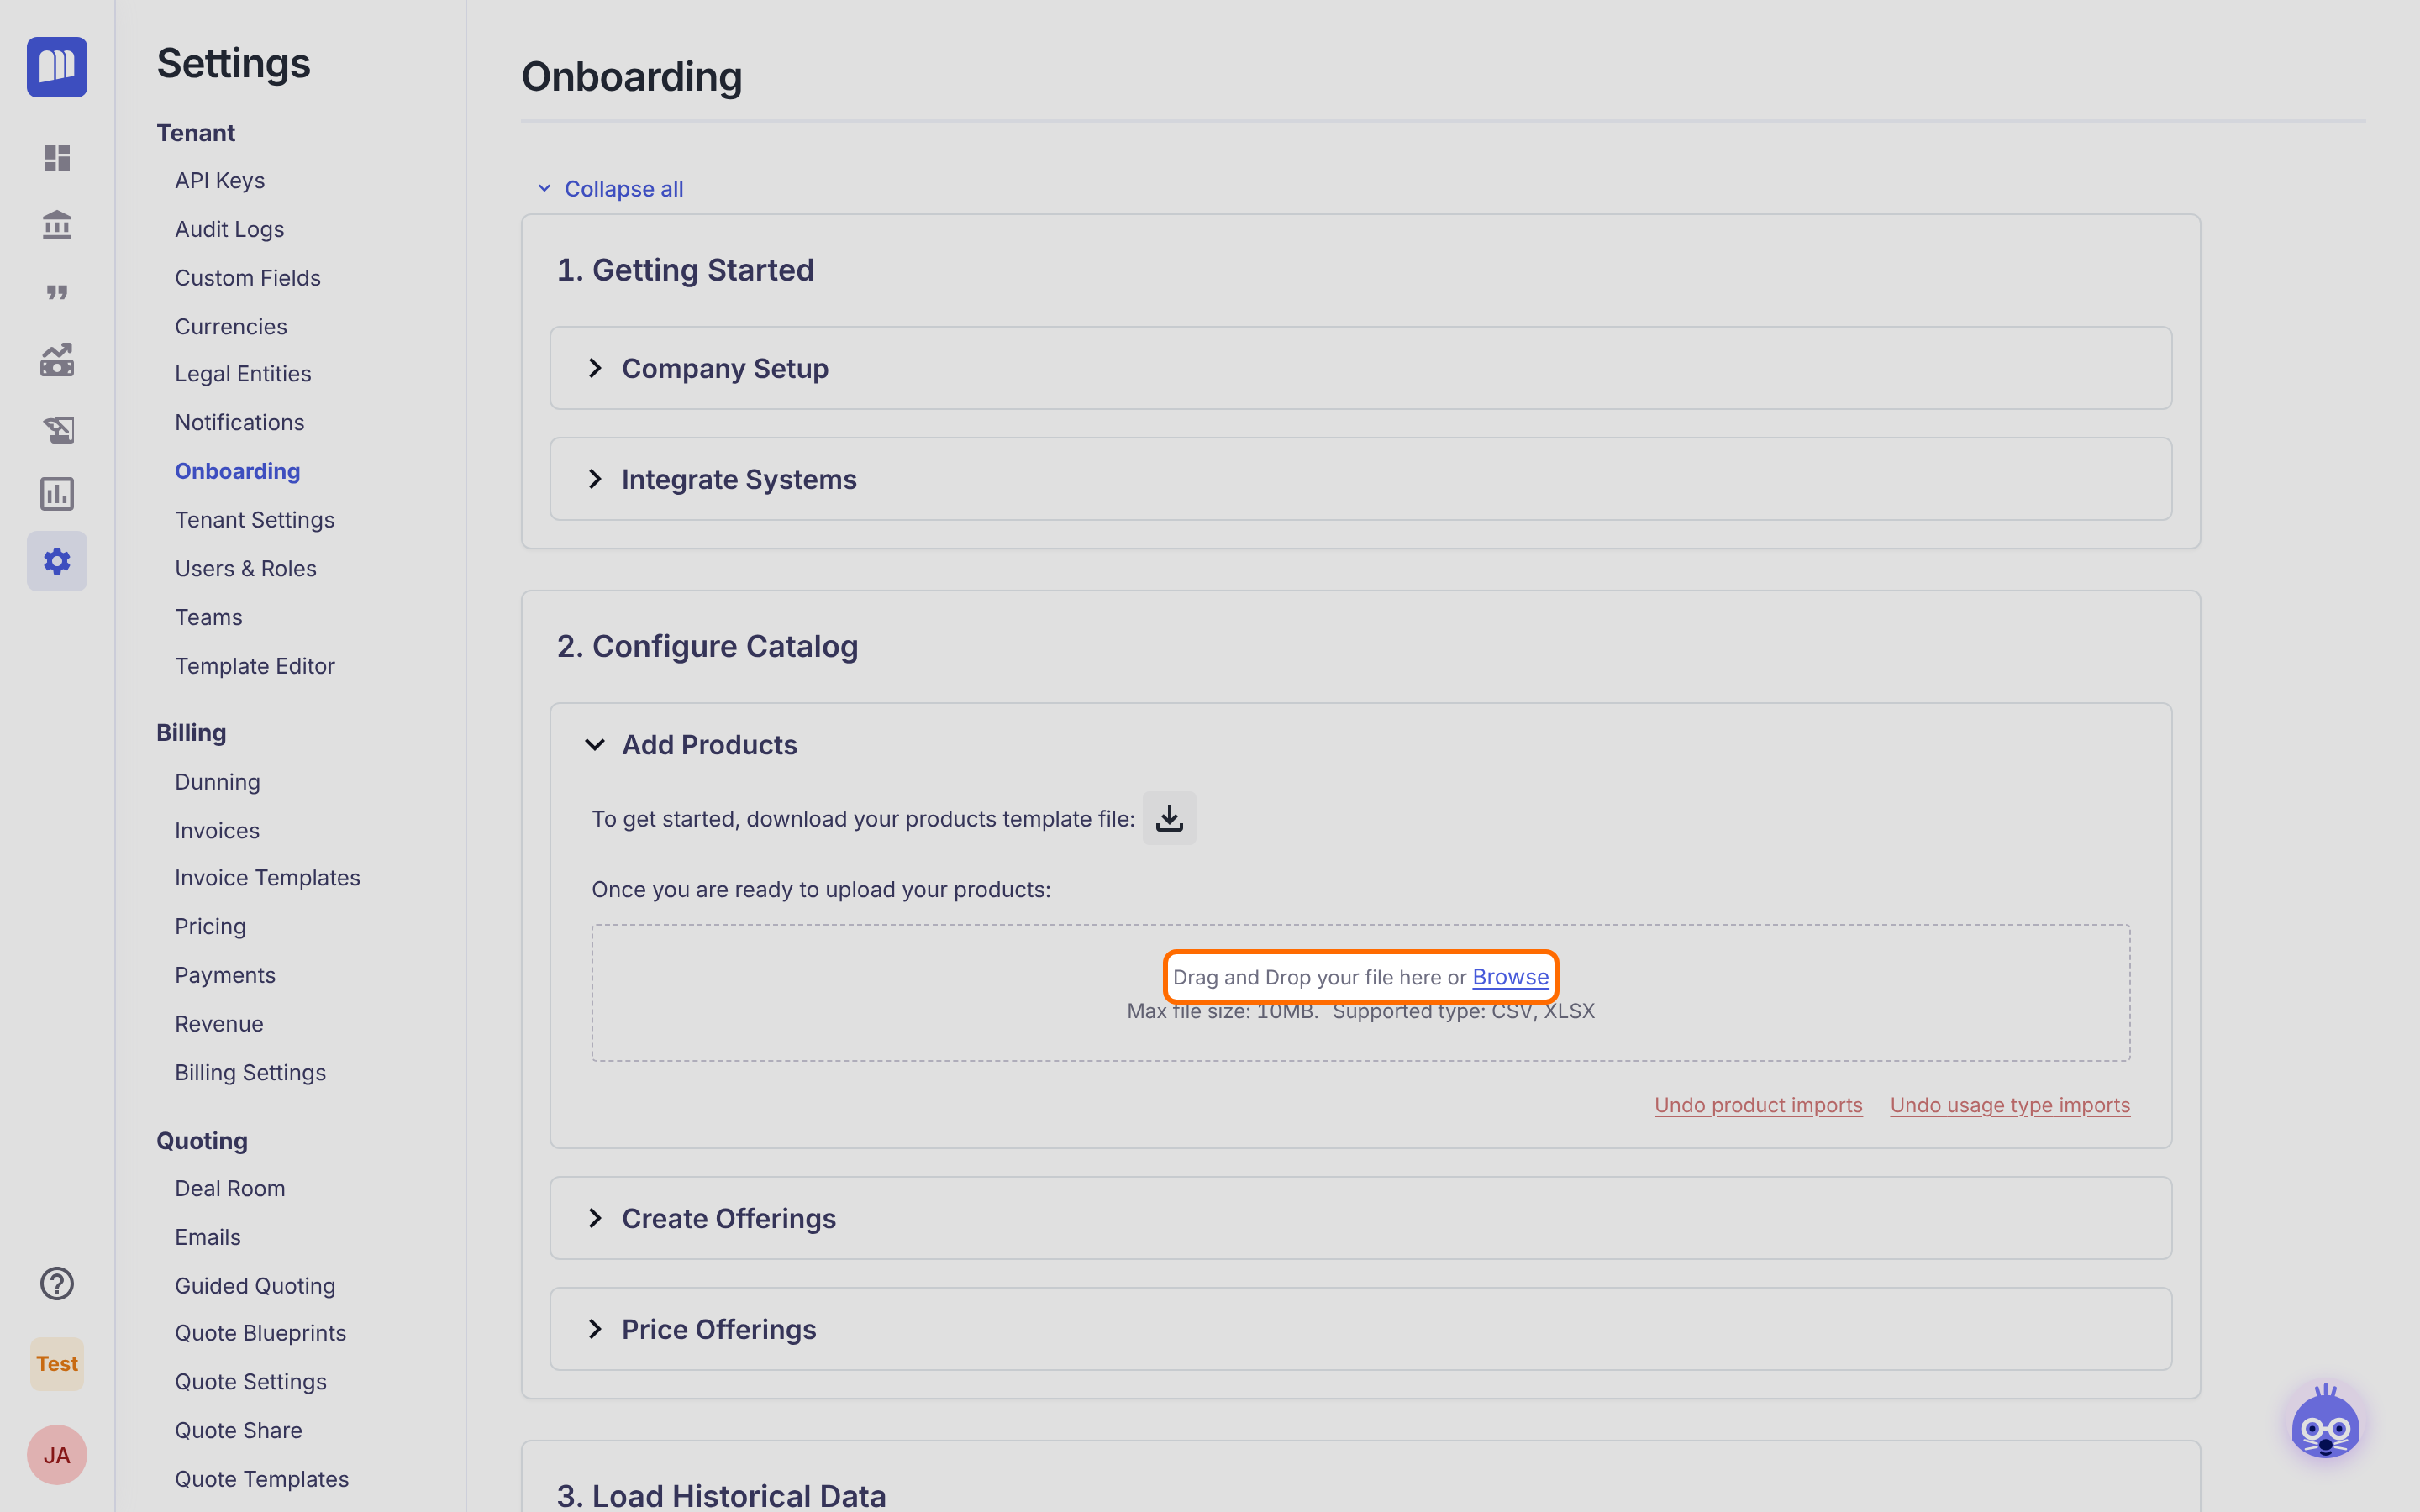Go to Invoice Templates
2420x1512 pixels.
point(268,878)
